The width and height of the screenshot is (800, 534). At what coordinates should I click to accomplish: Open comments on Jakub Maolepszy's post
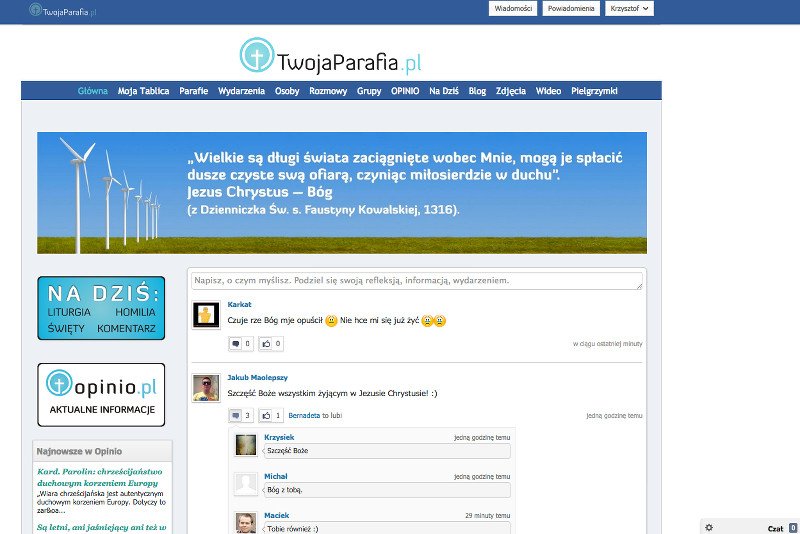pyautogui.click(x=241, y=416)
